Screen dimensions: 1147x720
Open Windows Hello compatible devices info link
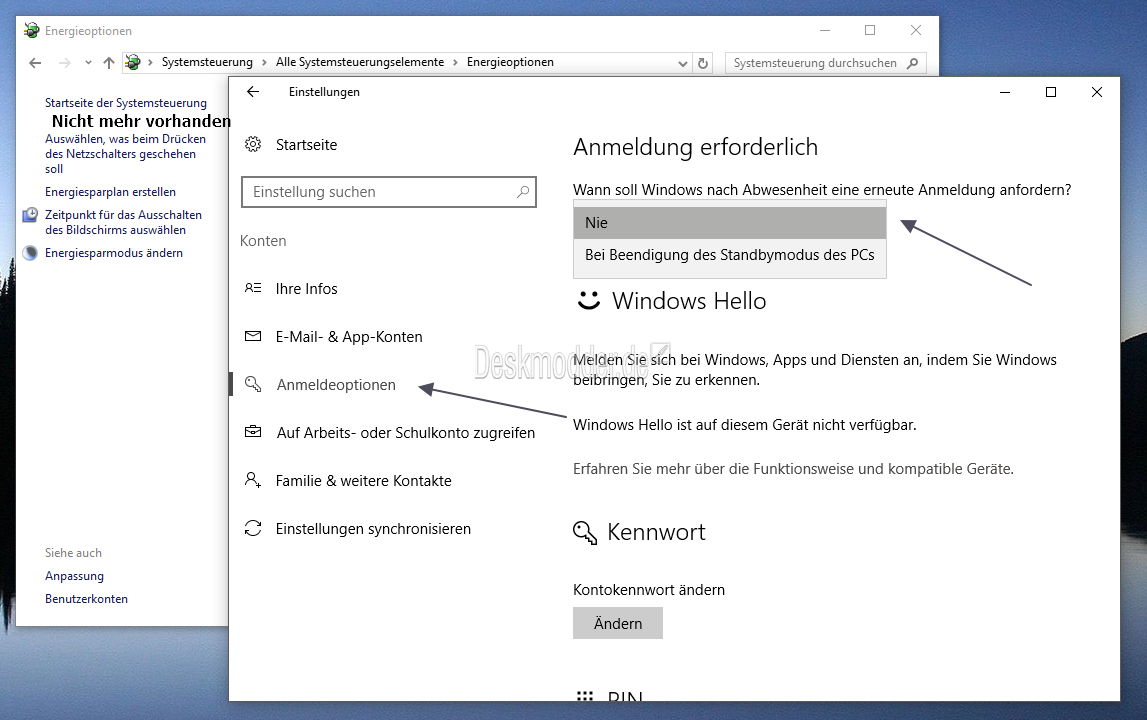coord(793,468)
